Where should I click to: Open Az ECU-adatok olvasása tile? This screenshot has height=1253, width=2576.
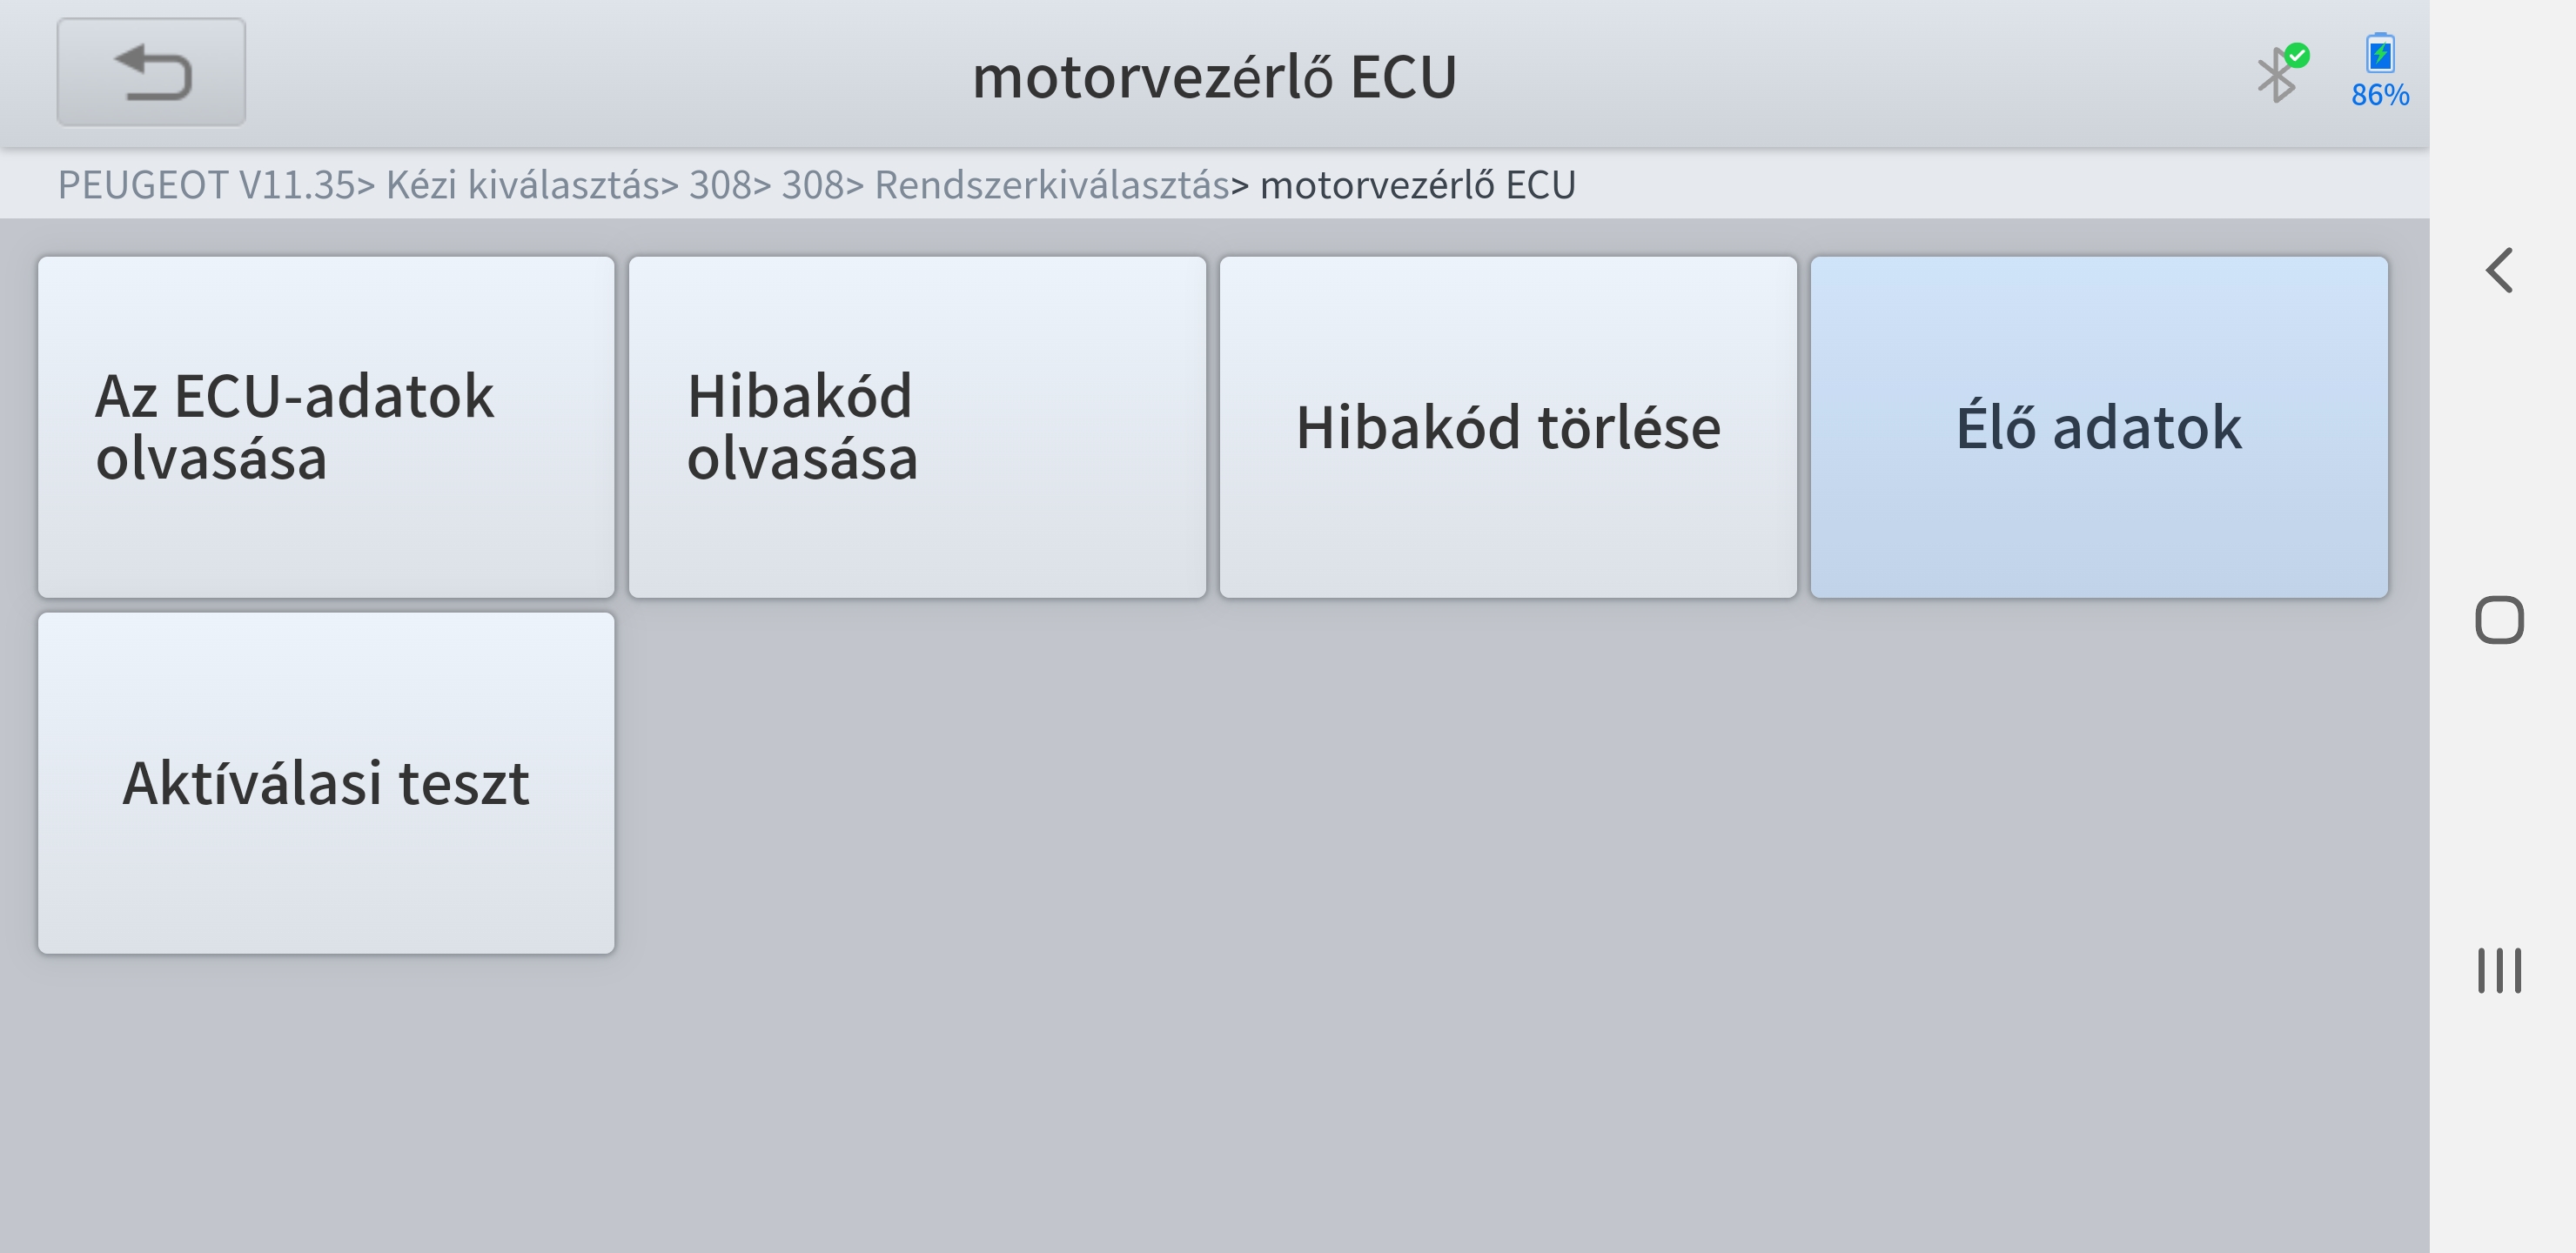[326, 427]
